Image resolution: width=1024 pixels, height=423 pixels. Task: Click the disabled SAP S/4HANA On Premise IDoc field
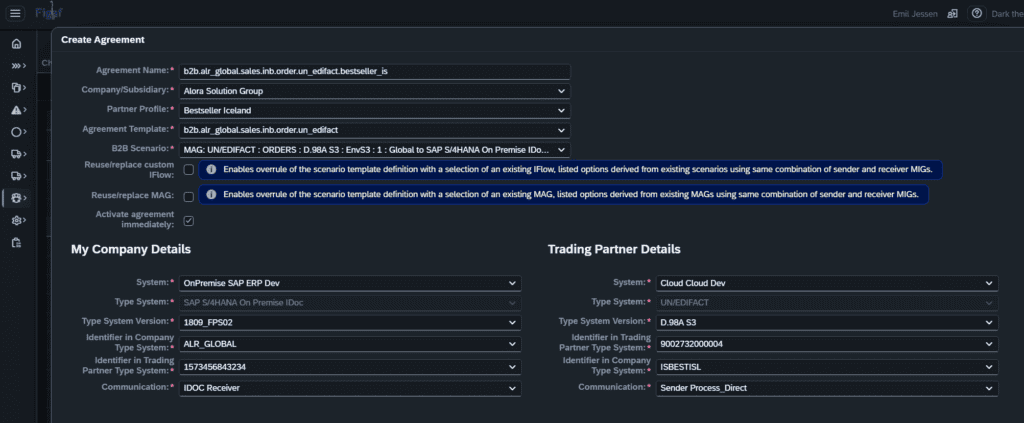(x=350, y=303)
